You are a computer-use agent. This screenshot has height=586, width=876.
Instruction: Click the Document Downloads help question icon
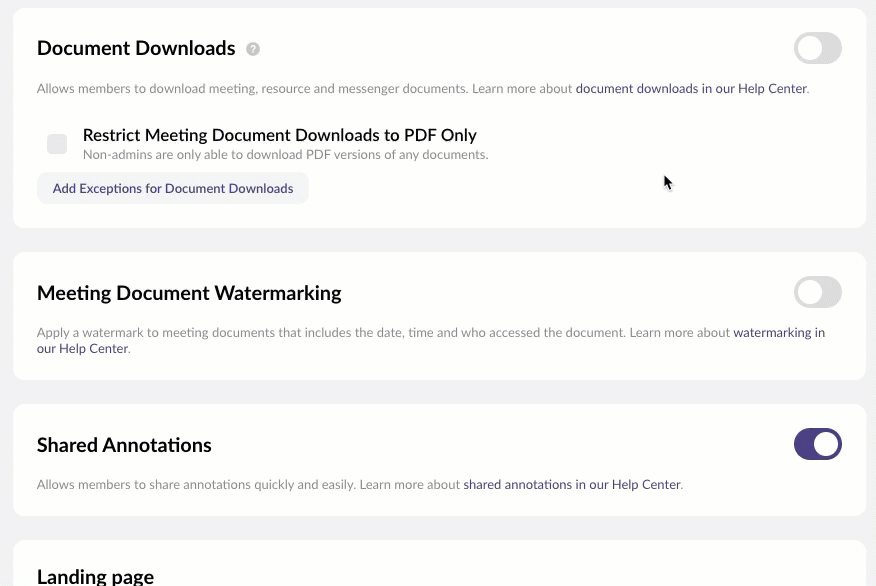click(253, 49)
